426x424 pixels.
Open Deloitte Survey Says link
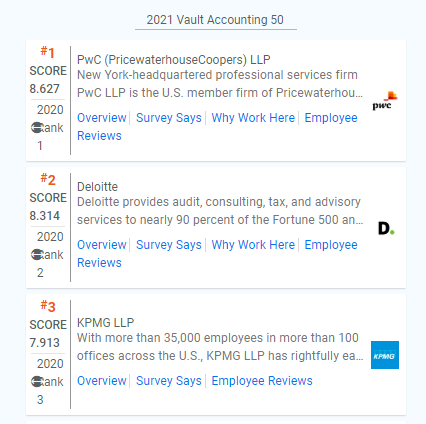169,245
